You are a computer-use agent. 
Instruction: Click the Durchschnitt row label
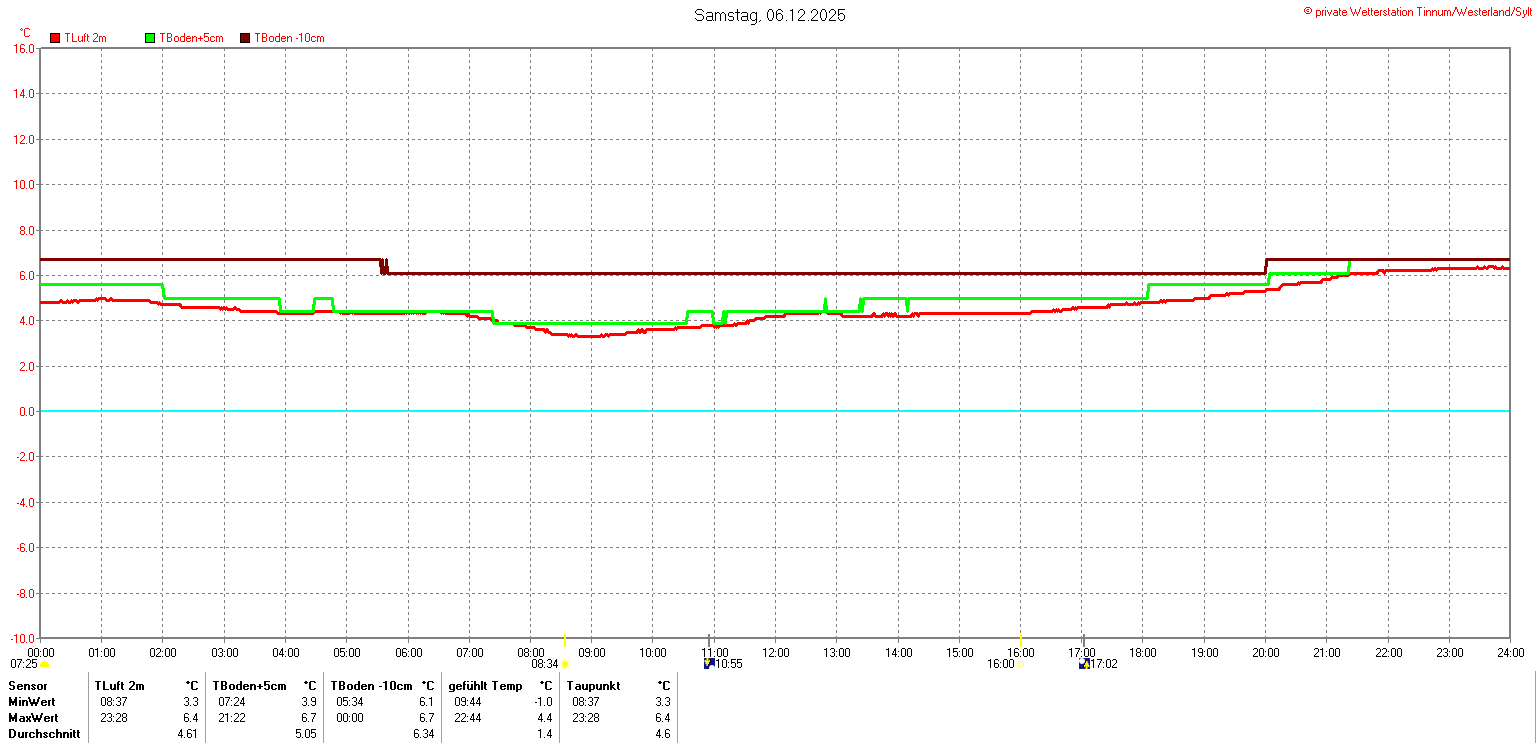click(44, 734)
